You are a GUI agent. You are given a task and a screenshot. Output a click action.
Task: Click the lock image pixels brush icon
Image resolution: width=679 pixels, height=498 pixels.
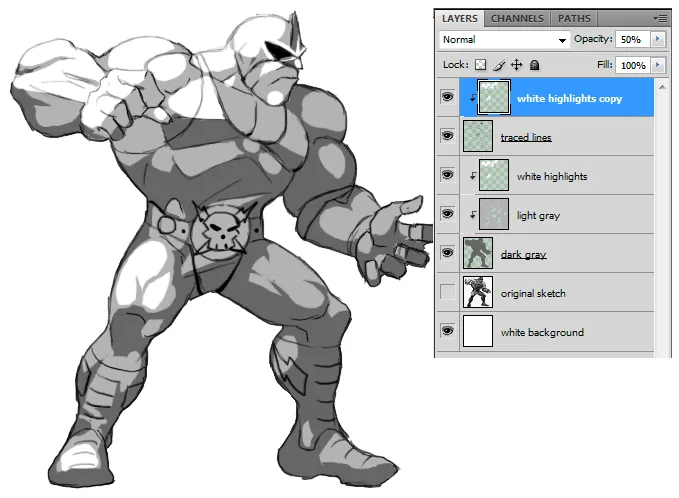click(499, 65)
